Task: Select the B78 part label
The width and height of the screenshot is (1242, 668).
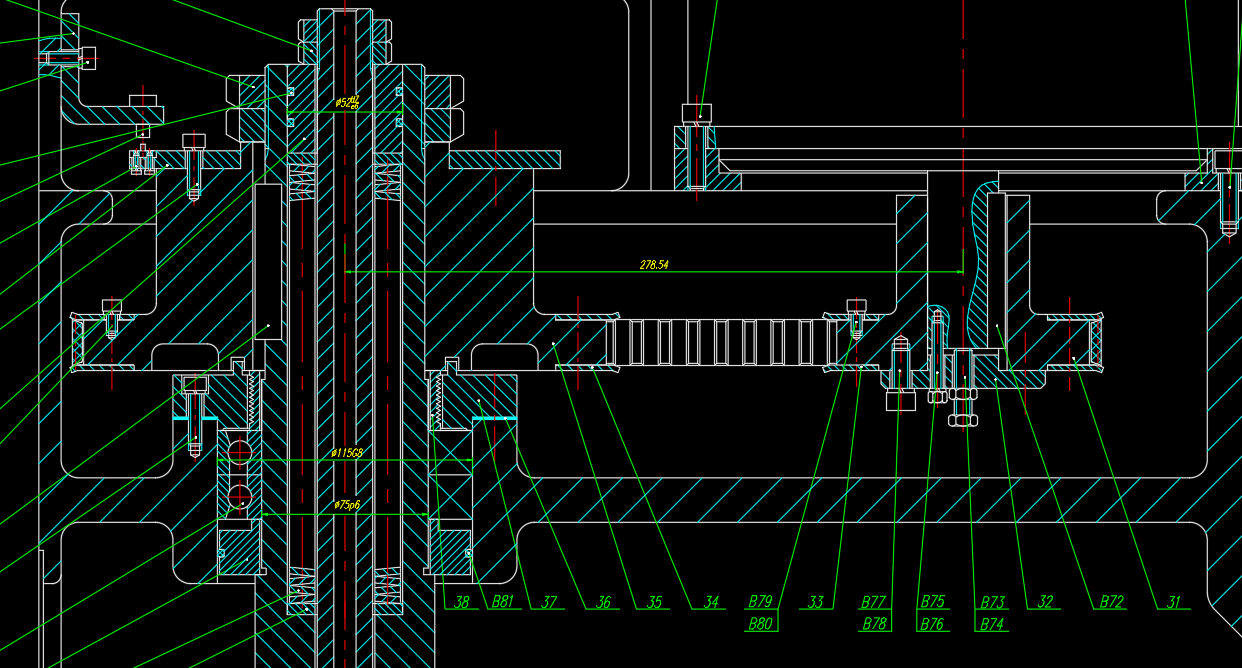Action: point(873,624)
